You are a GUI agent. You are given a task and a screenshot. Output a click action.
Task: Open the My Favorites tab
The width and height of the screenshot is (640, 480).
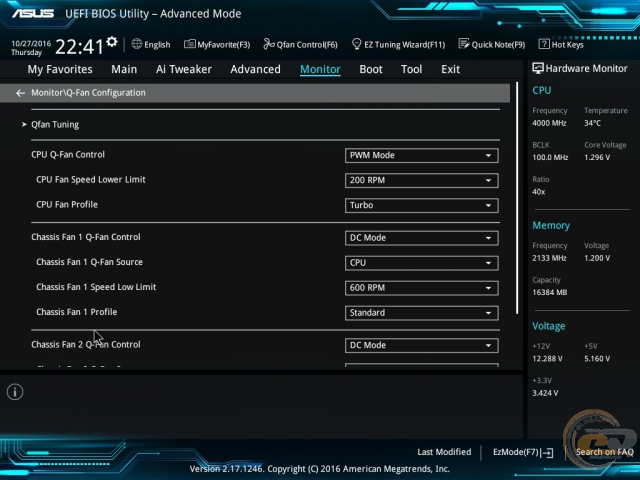coord(60,69)
